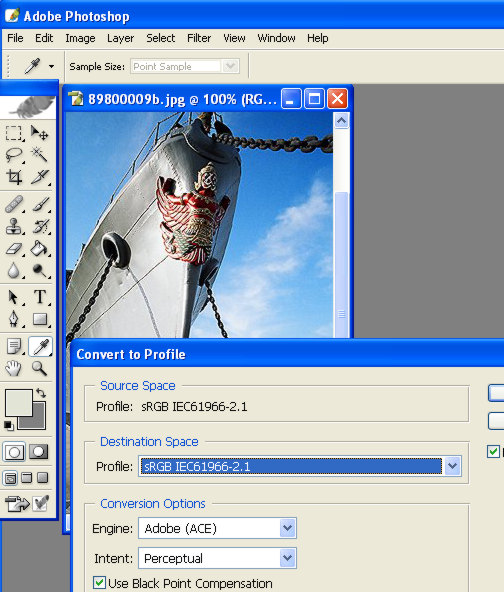The height and width of the screenshot is (592, 504).
Task: Select the Magic Wand tool
Action: (39, 155)
